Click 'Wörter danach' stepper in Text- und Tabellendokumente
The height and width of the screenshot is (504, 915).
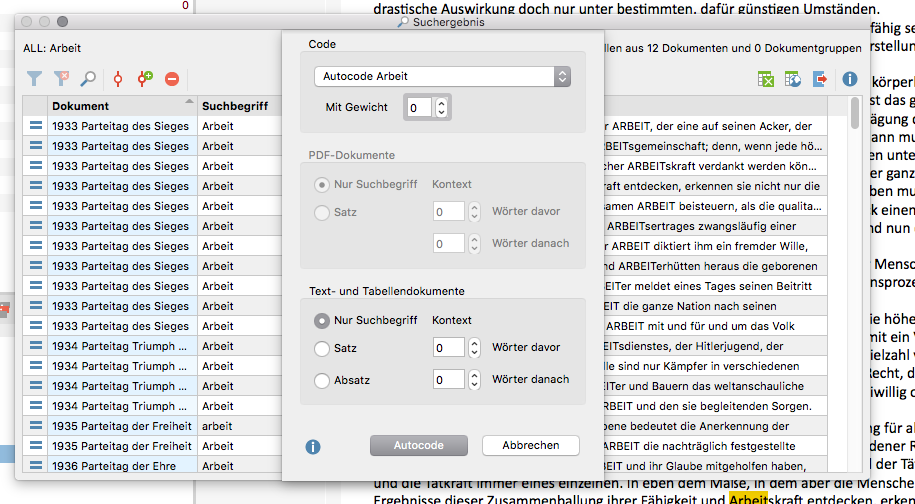pyautogui.click(x=474, y=380)
